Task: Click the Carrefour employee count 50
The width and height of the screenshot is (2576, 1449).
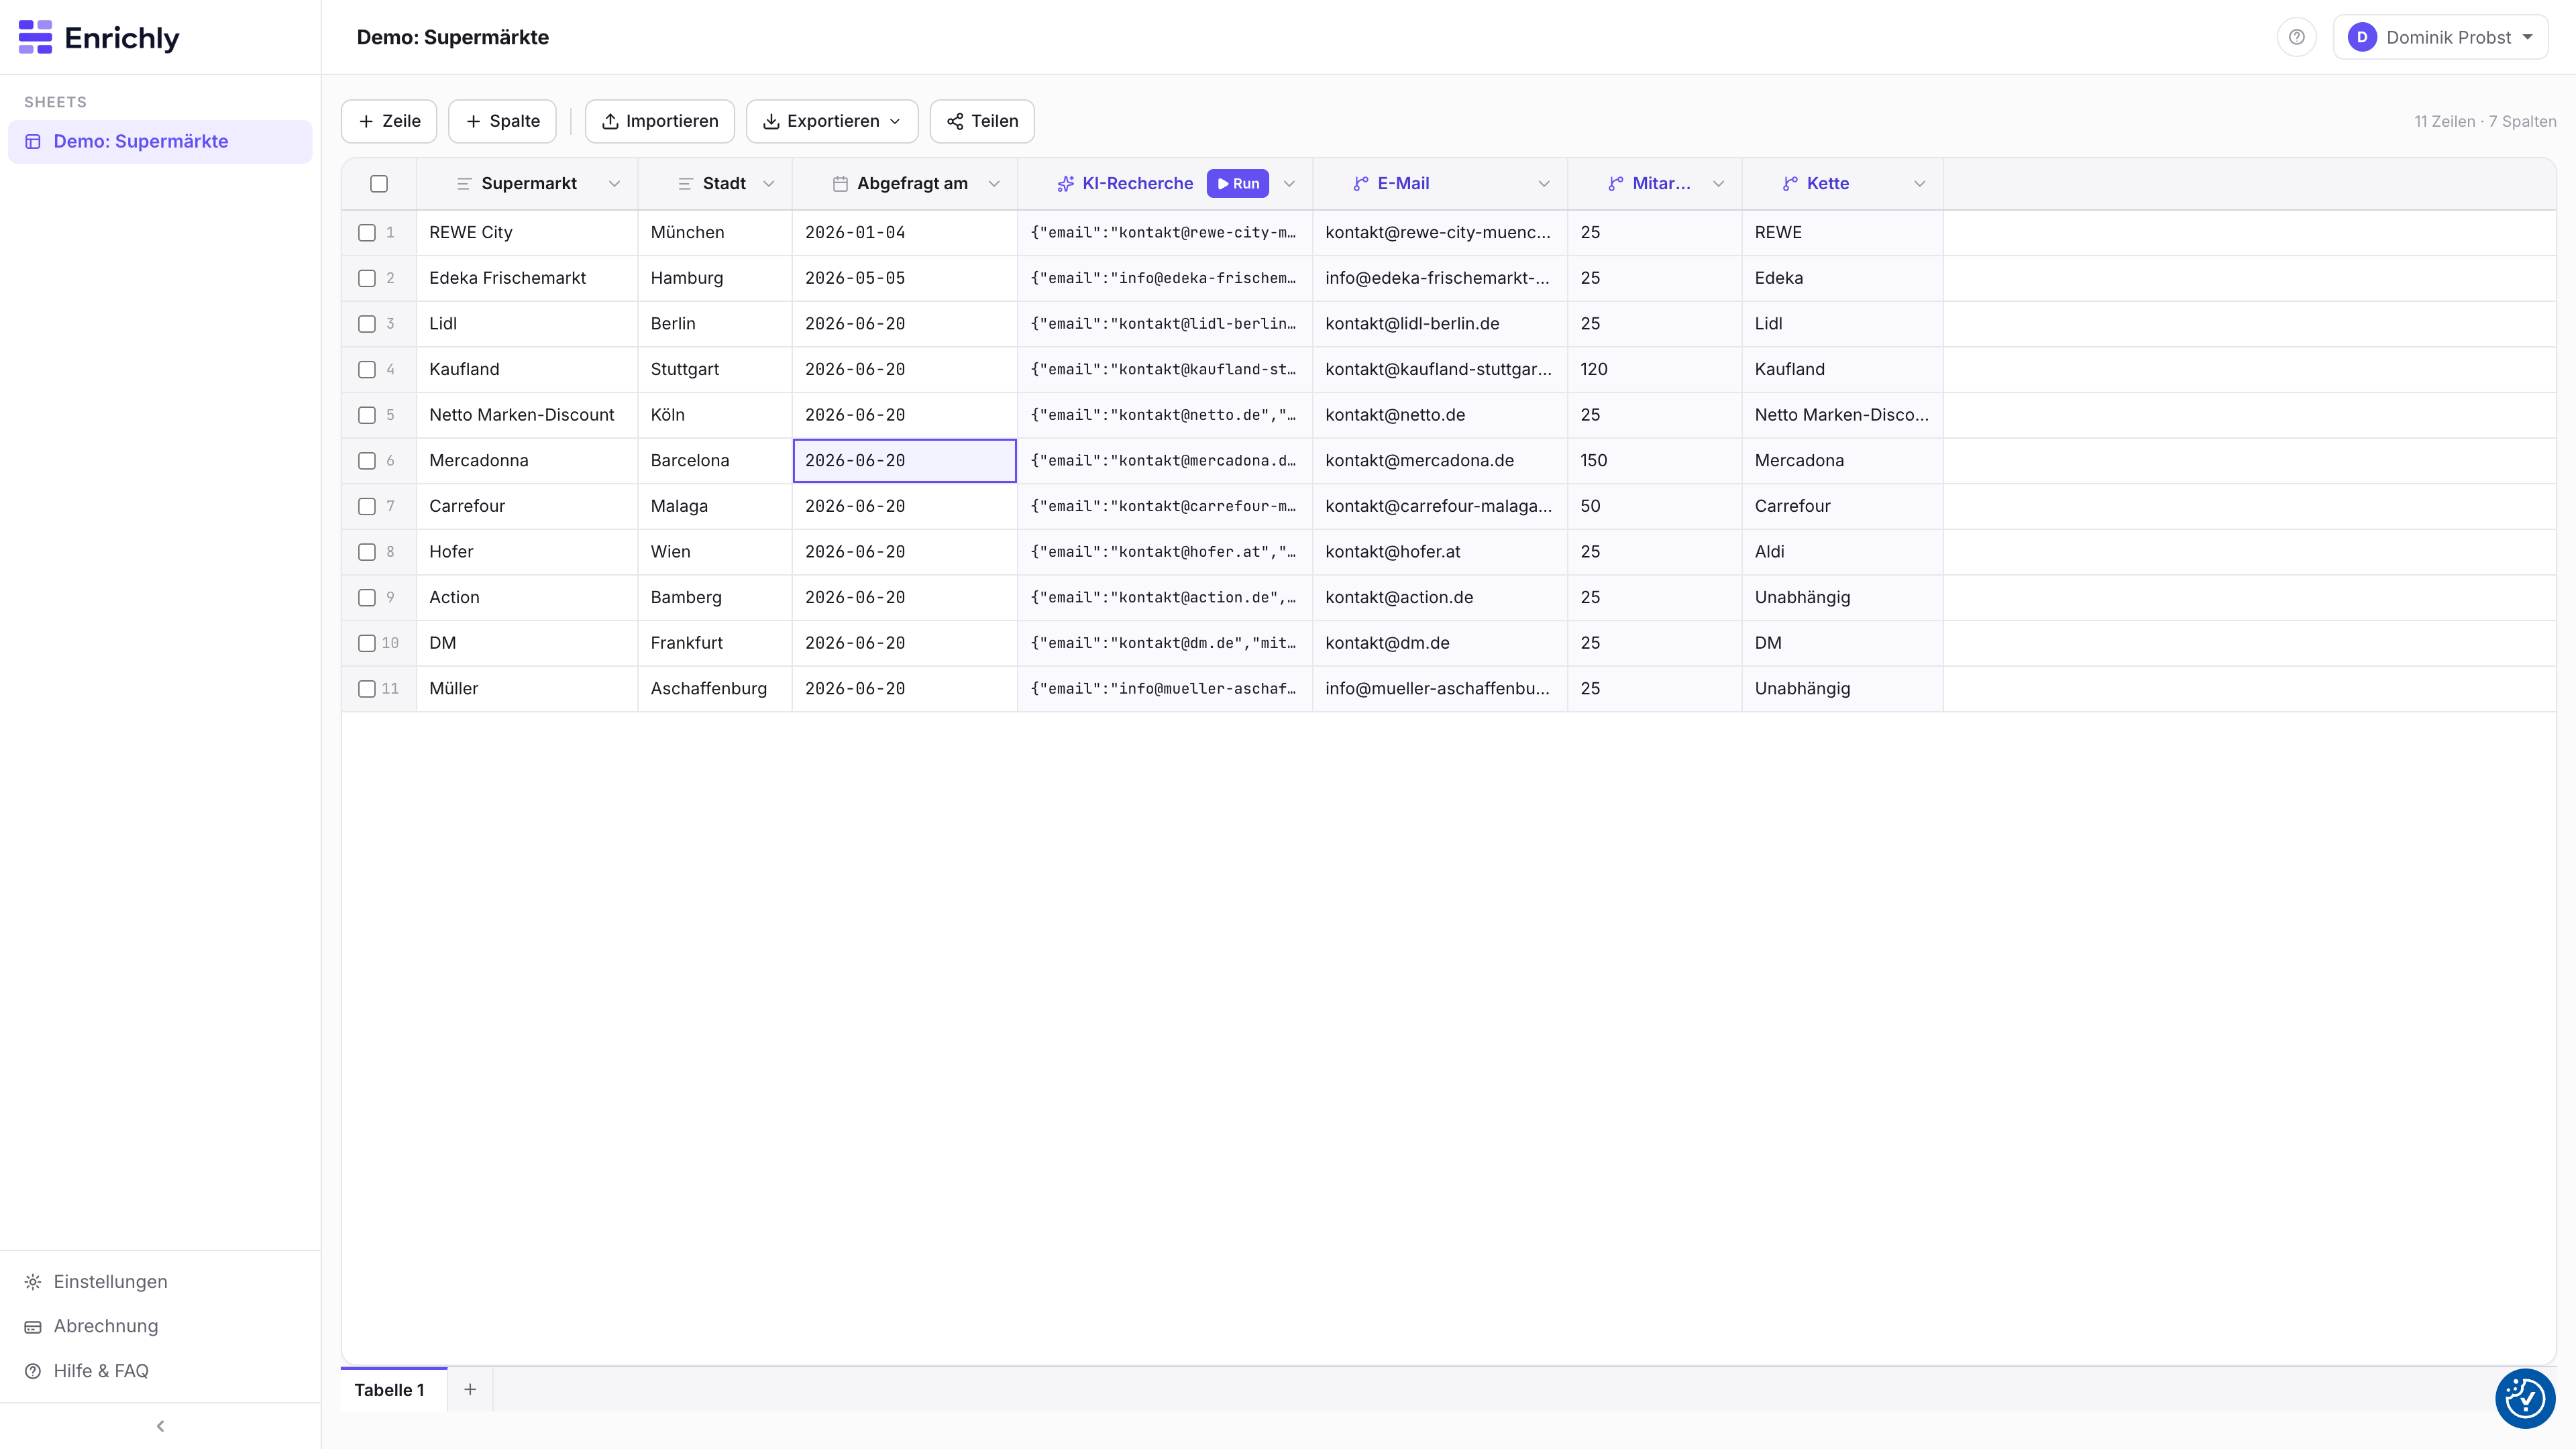Action: (x=1655, y=507)
